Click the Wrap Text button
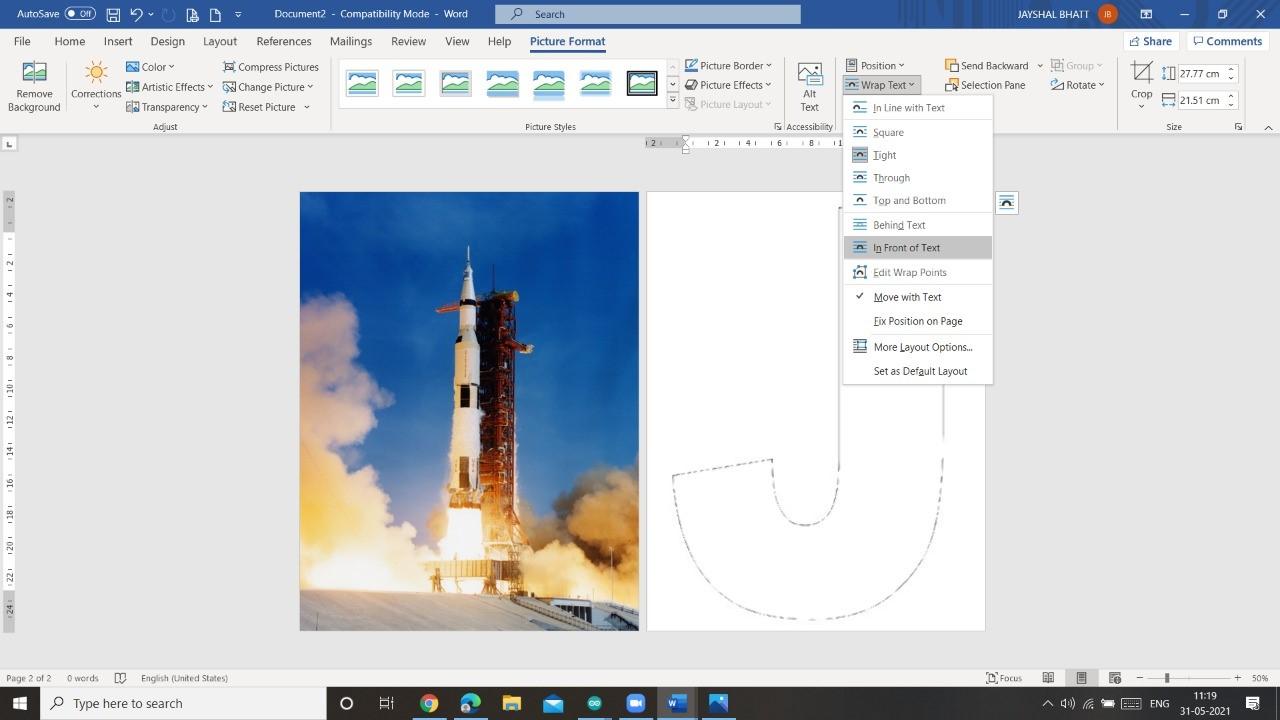 click(x=880, y=85)
